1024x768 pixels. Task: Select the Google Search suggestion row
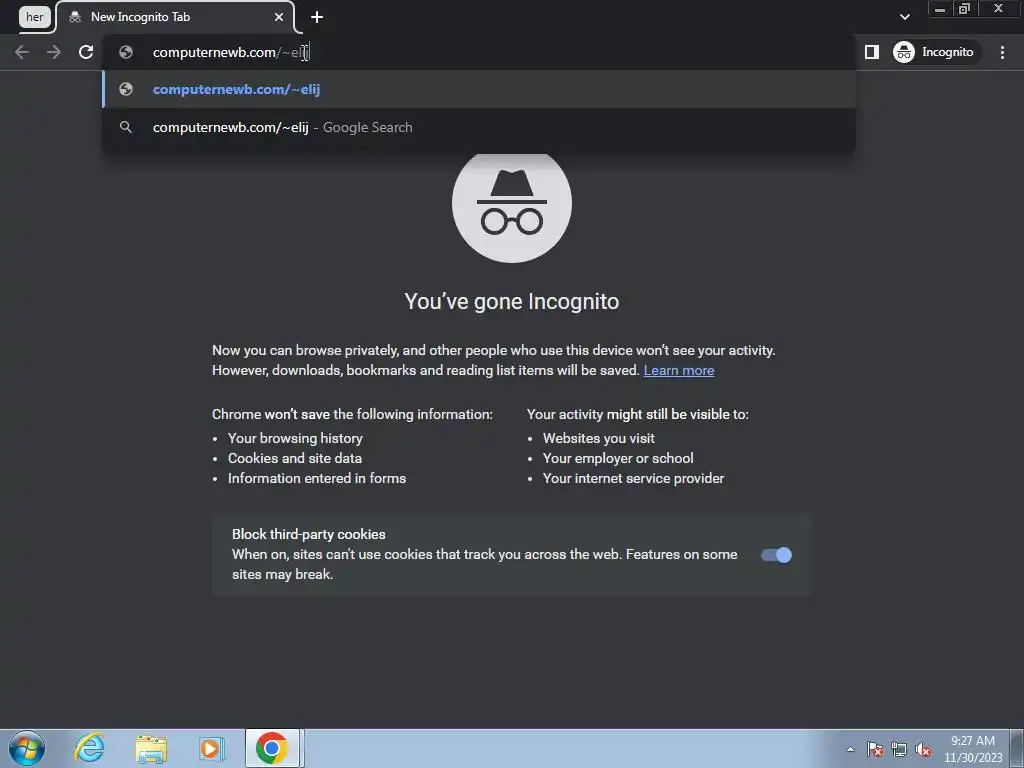[x=479, y=127]
